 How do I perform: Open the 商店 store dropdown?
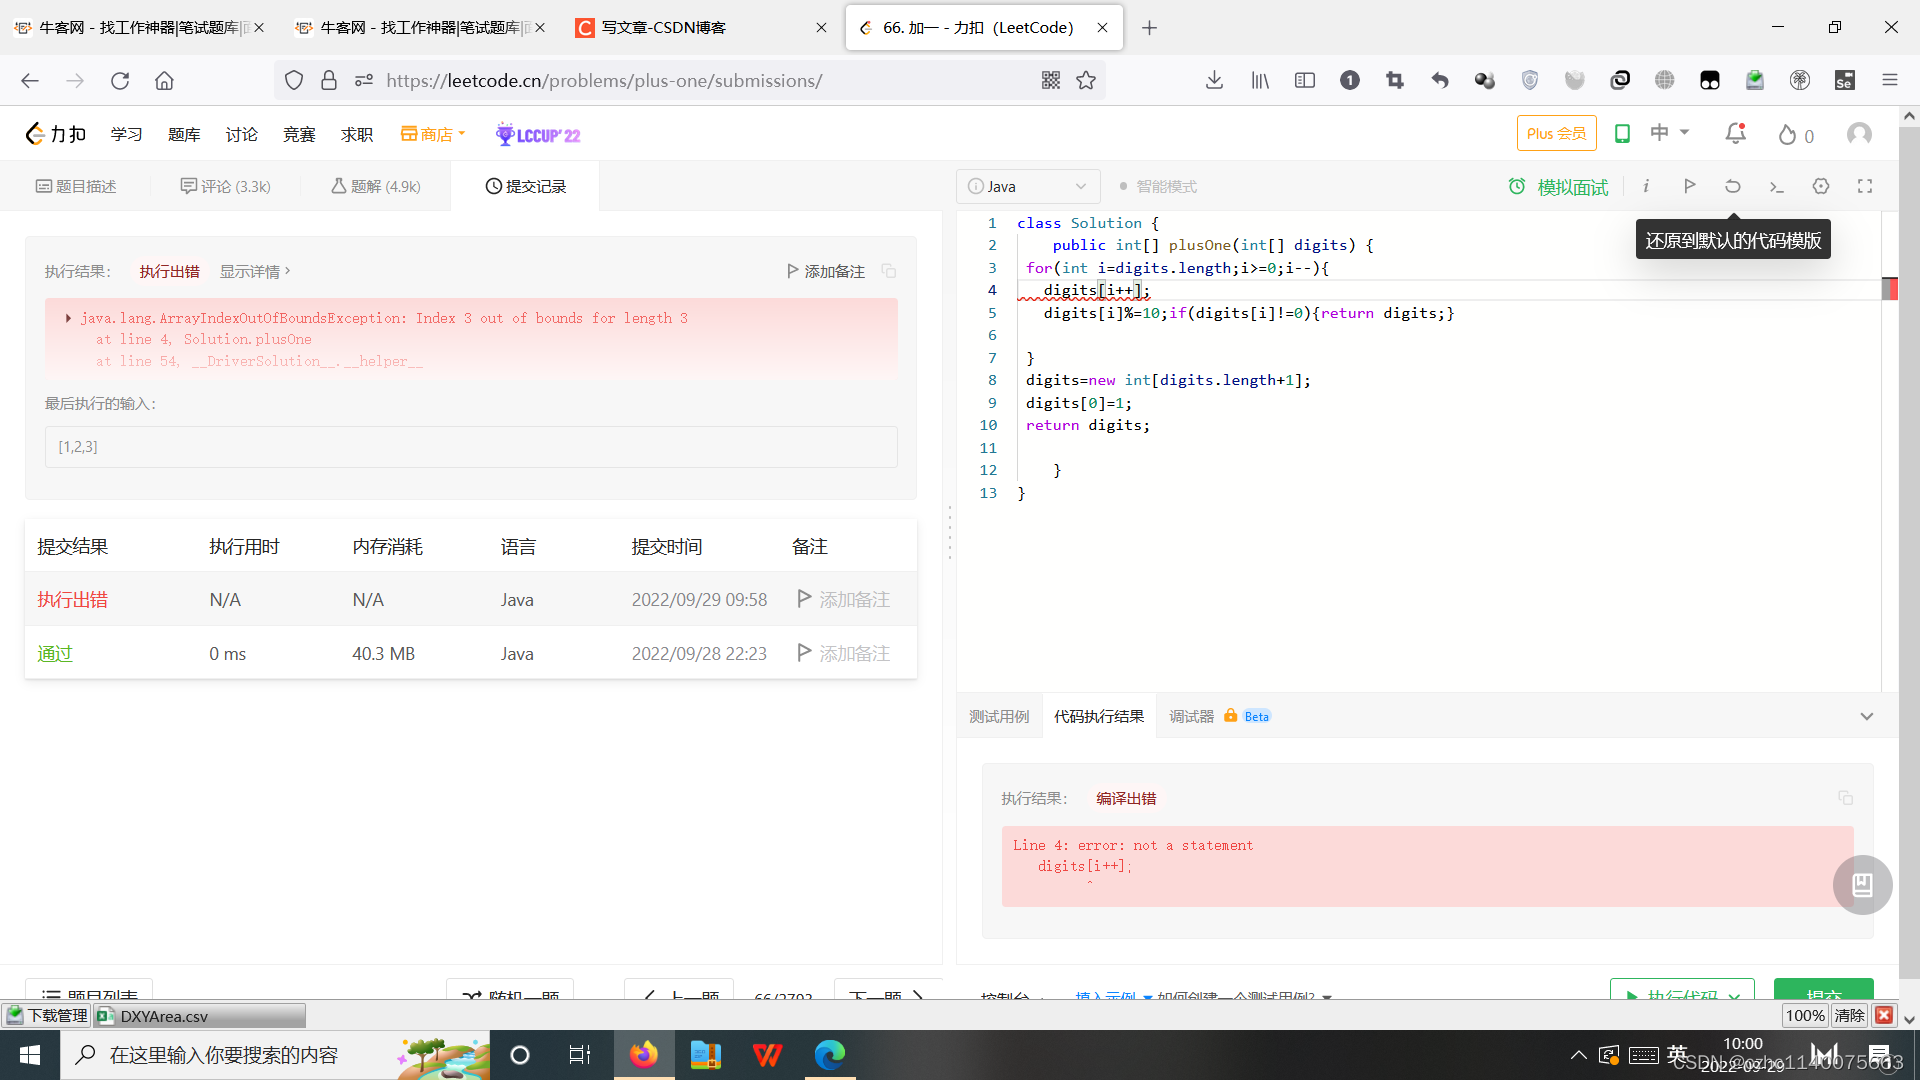433,134
